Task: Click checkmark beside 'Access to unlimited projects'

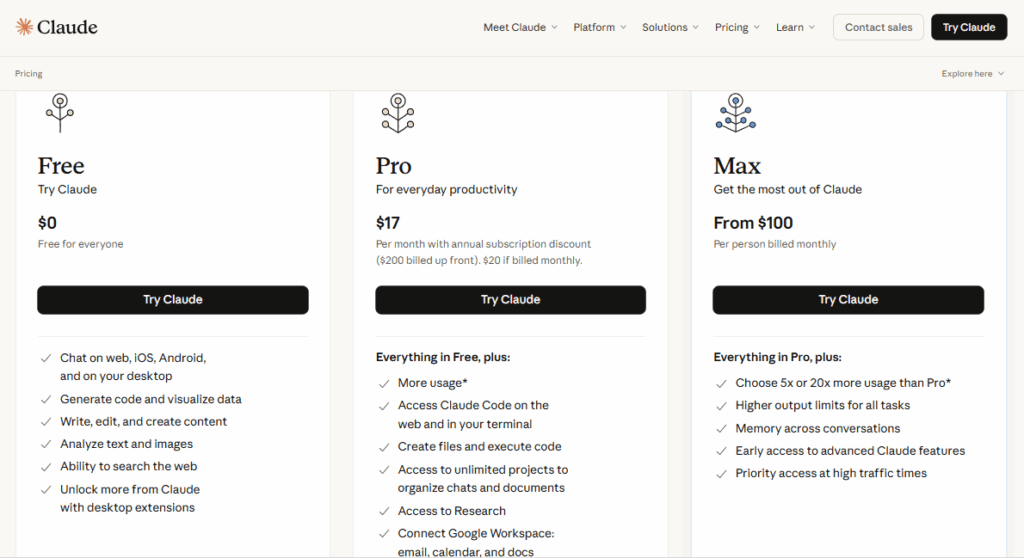Action: (384, 470)
